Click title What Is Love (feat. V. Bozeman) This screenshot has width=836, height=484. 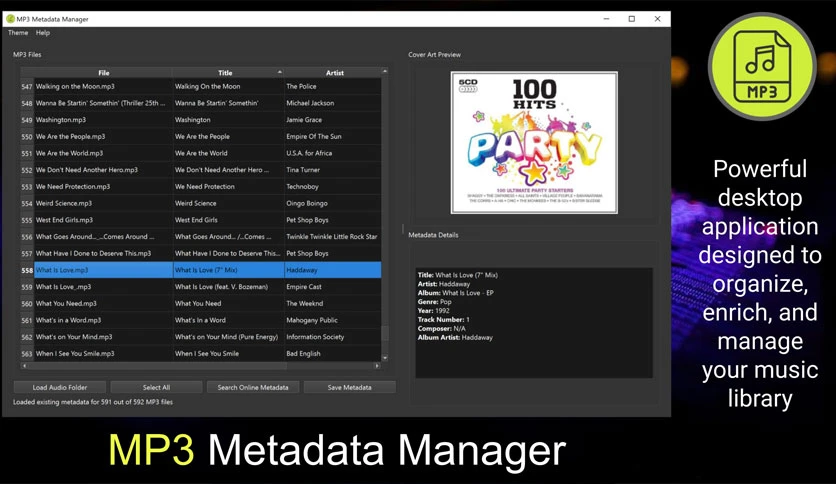coord(221,287)
